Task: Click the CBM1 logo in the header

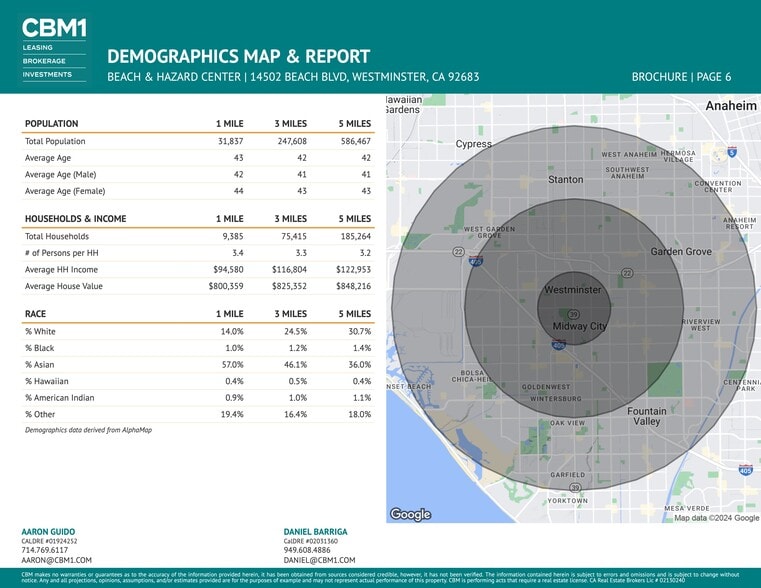Action: (x=53, y=27)
